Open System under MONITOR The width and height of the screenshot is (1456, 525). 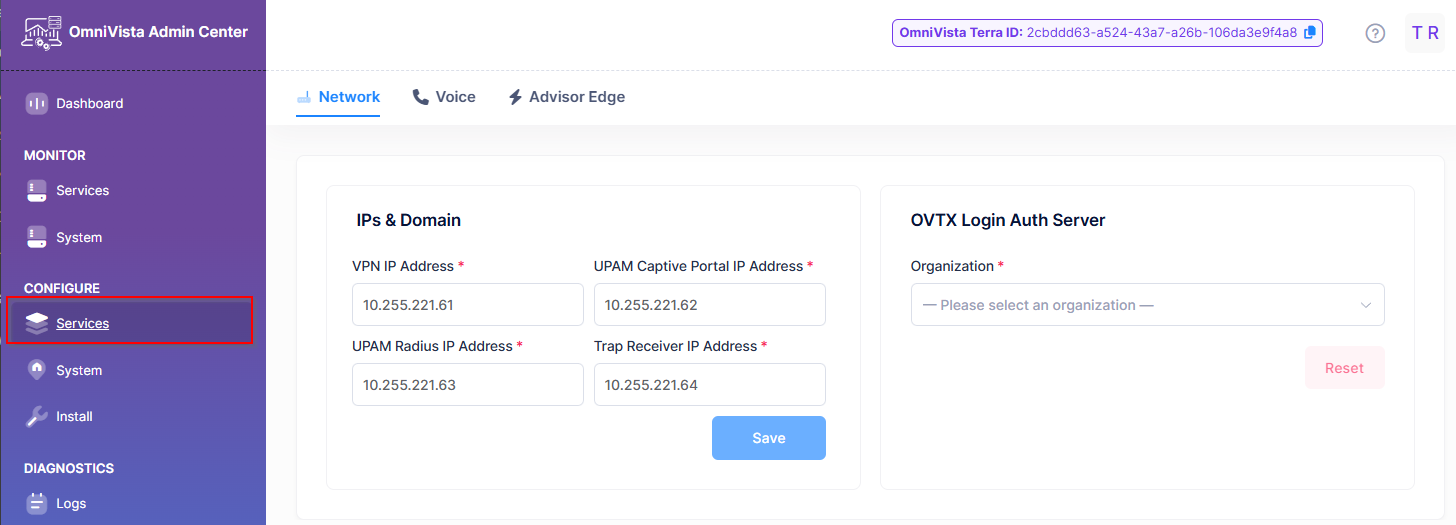[133, 237]
